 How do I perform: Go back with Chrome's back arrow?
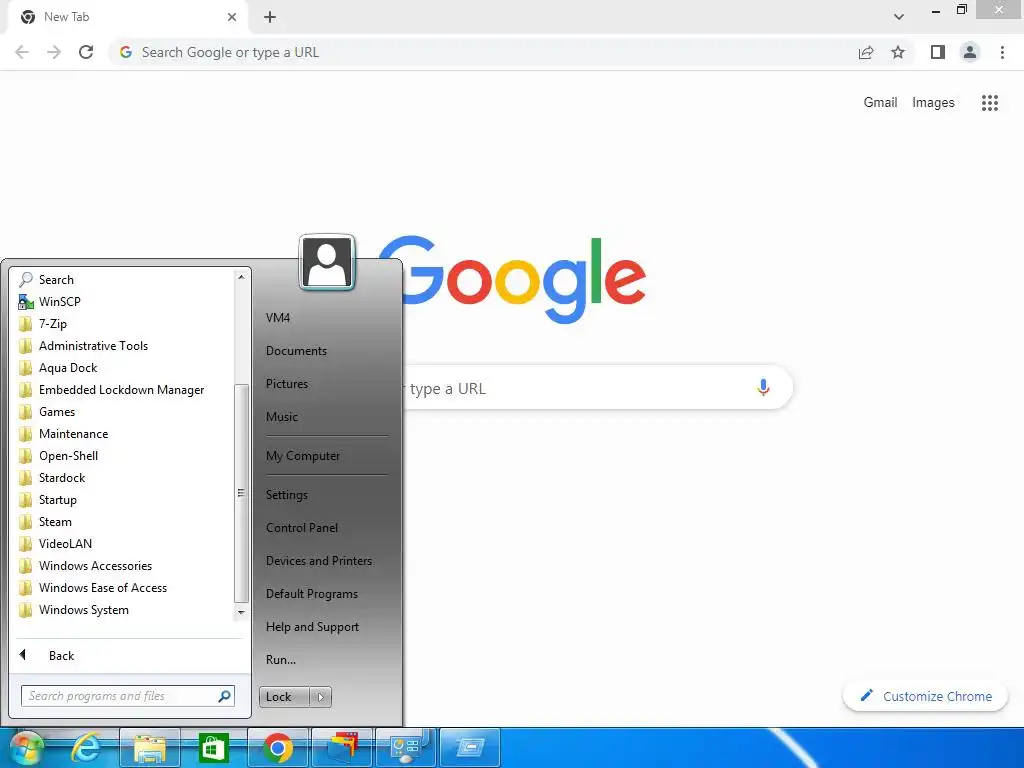coord(22,52)
